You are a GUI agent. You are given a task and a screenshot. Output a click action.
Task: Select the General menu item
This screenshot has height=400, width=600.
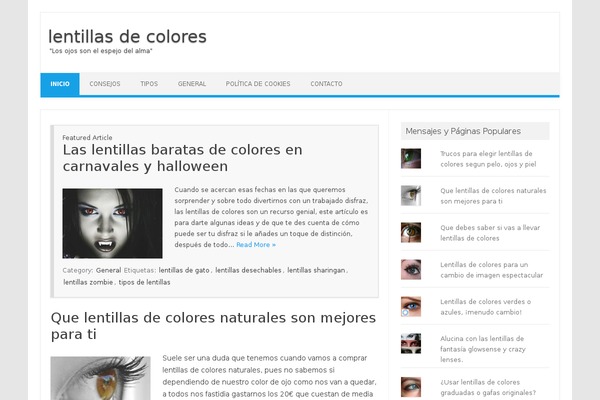pos(192,84)
